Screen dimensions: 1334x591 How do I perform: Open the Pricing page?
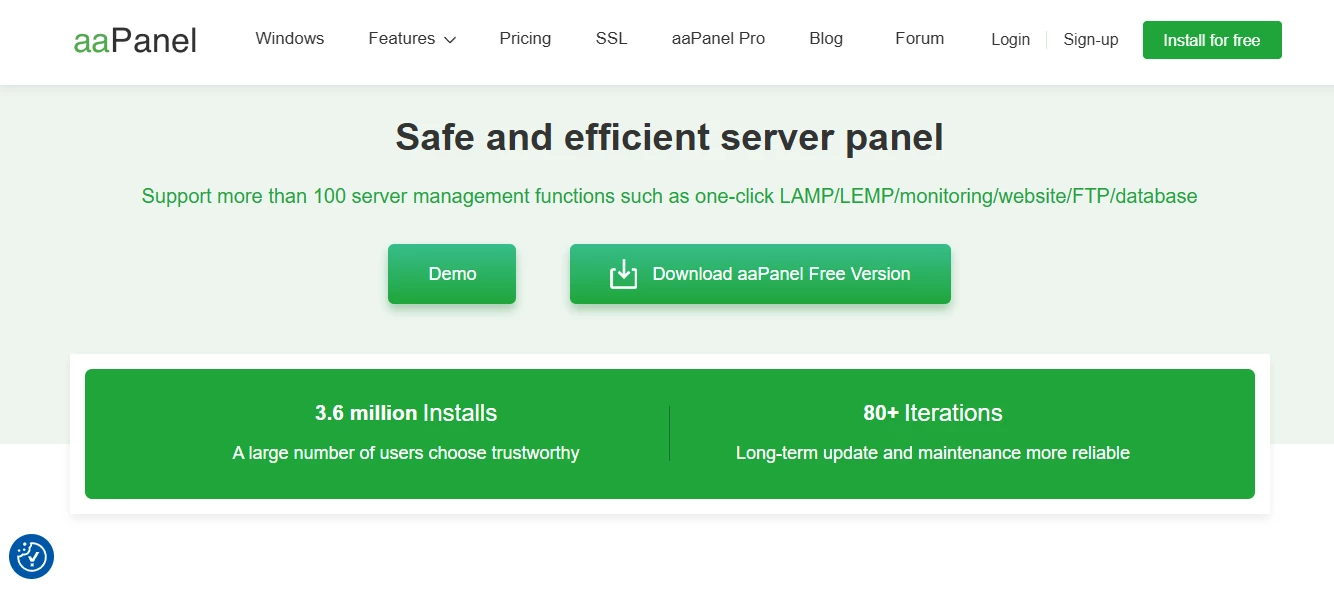click(x=524, y=39)
